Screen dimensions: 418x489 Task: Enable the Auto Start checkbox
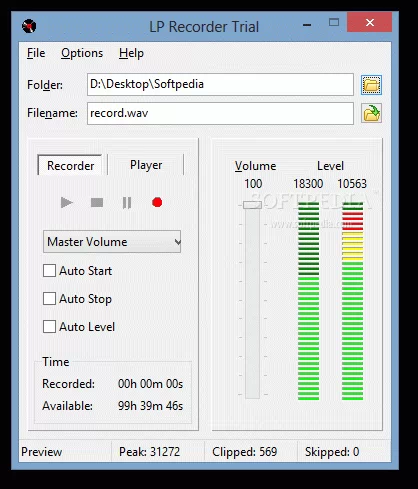click(49, 271)
